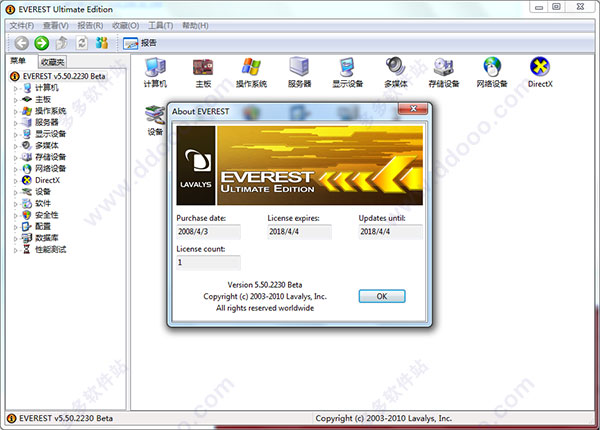Click the License count field
Screen dimensions: 600x430
coord(209,262)
